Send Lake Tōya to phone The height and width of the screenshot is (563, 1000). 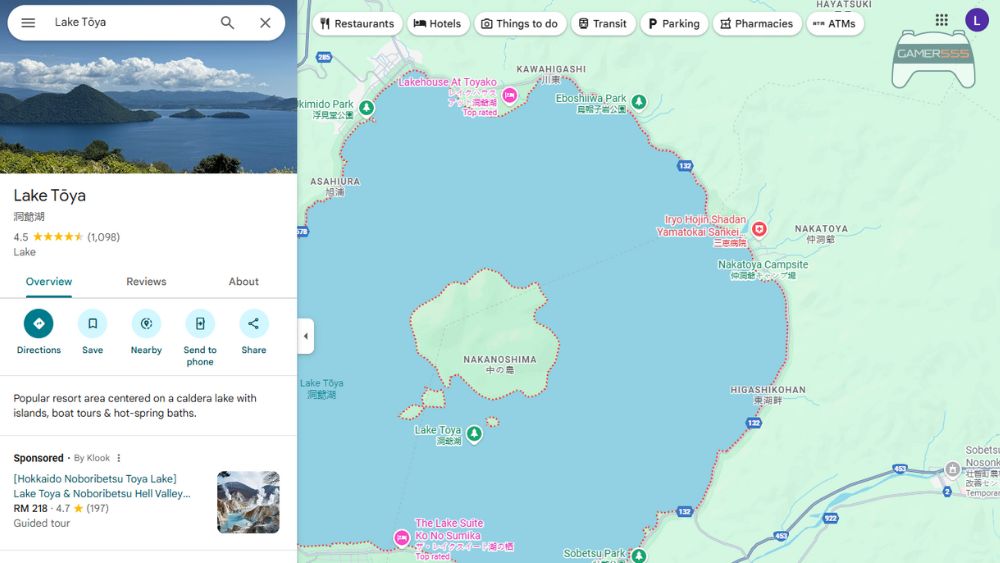click(x=200, y=324)
